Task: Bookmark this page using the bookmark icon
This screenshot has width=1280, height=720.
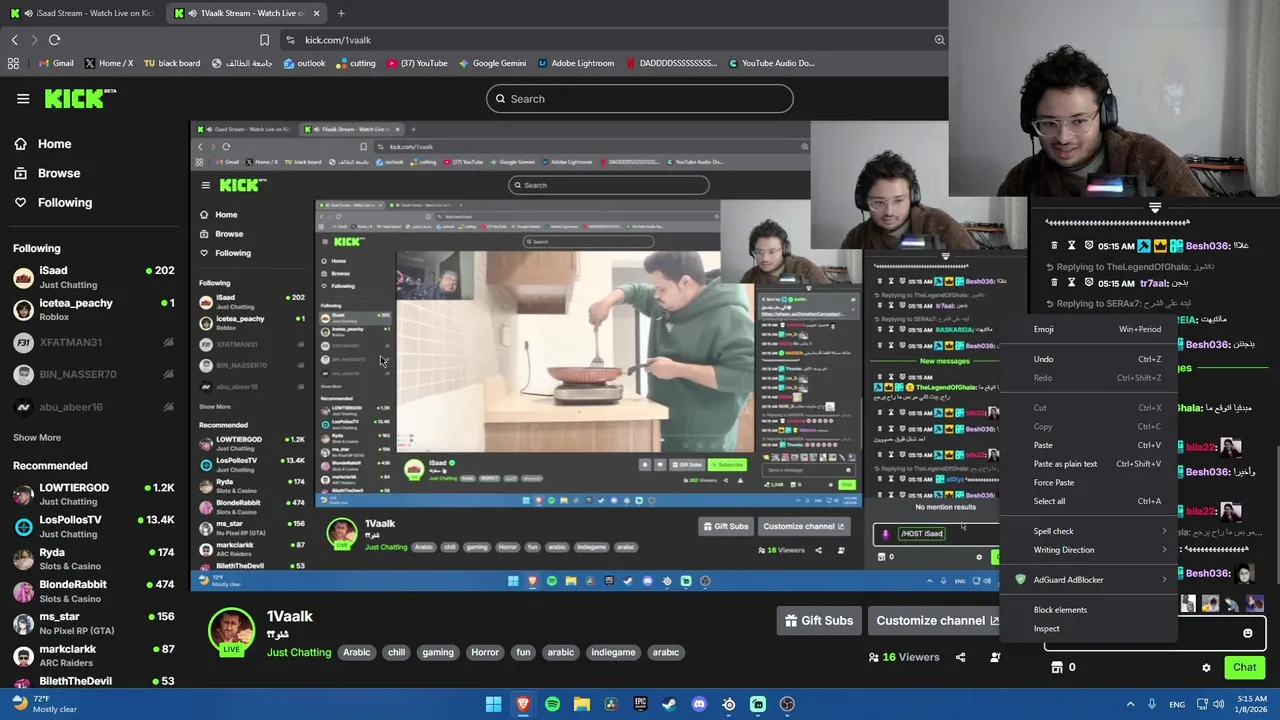Action: [264, 40]
